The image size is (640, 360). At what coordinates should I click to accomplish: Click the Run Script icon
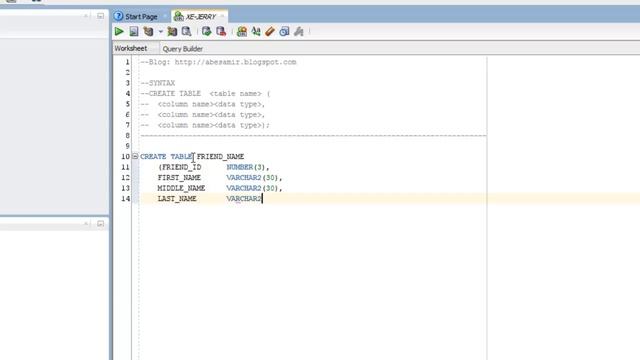coord(134,31)
